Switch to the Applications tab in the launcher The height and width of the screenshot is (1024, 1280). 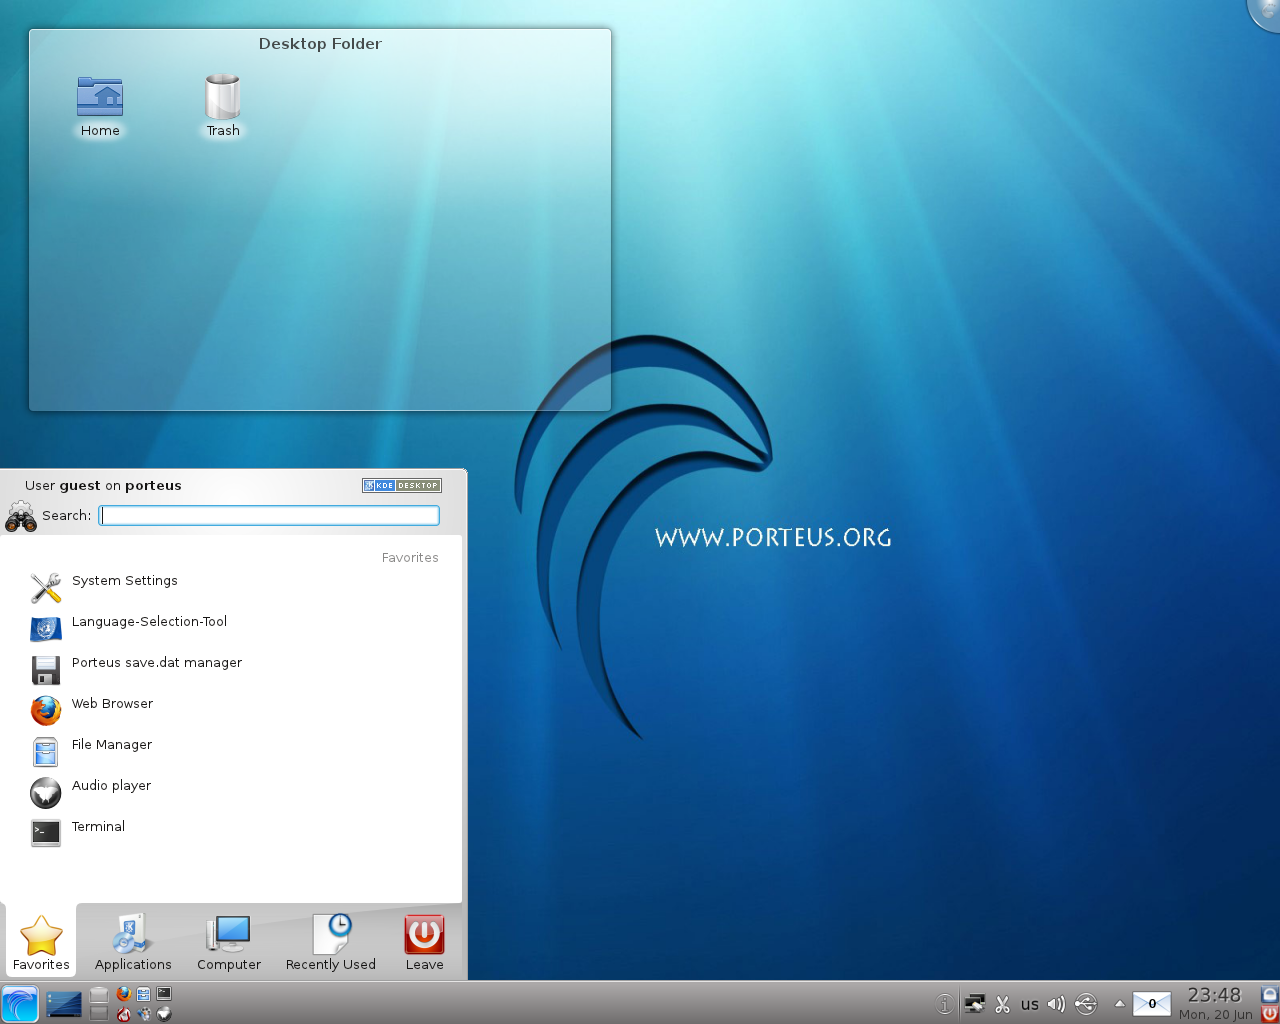tap(132, 941)
